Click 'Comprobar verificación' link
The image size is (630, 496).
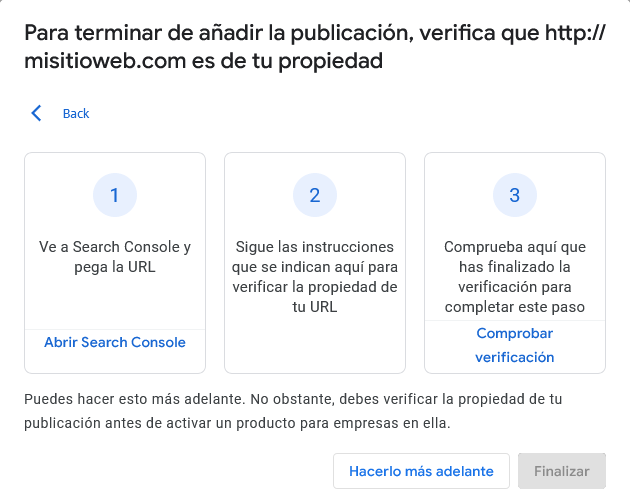(x=515, y=345)
